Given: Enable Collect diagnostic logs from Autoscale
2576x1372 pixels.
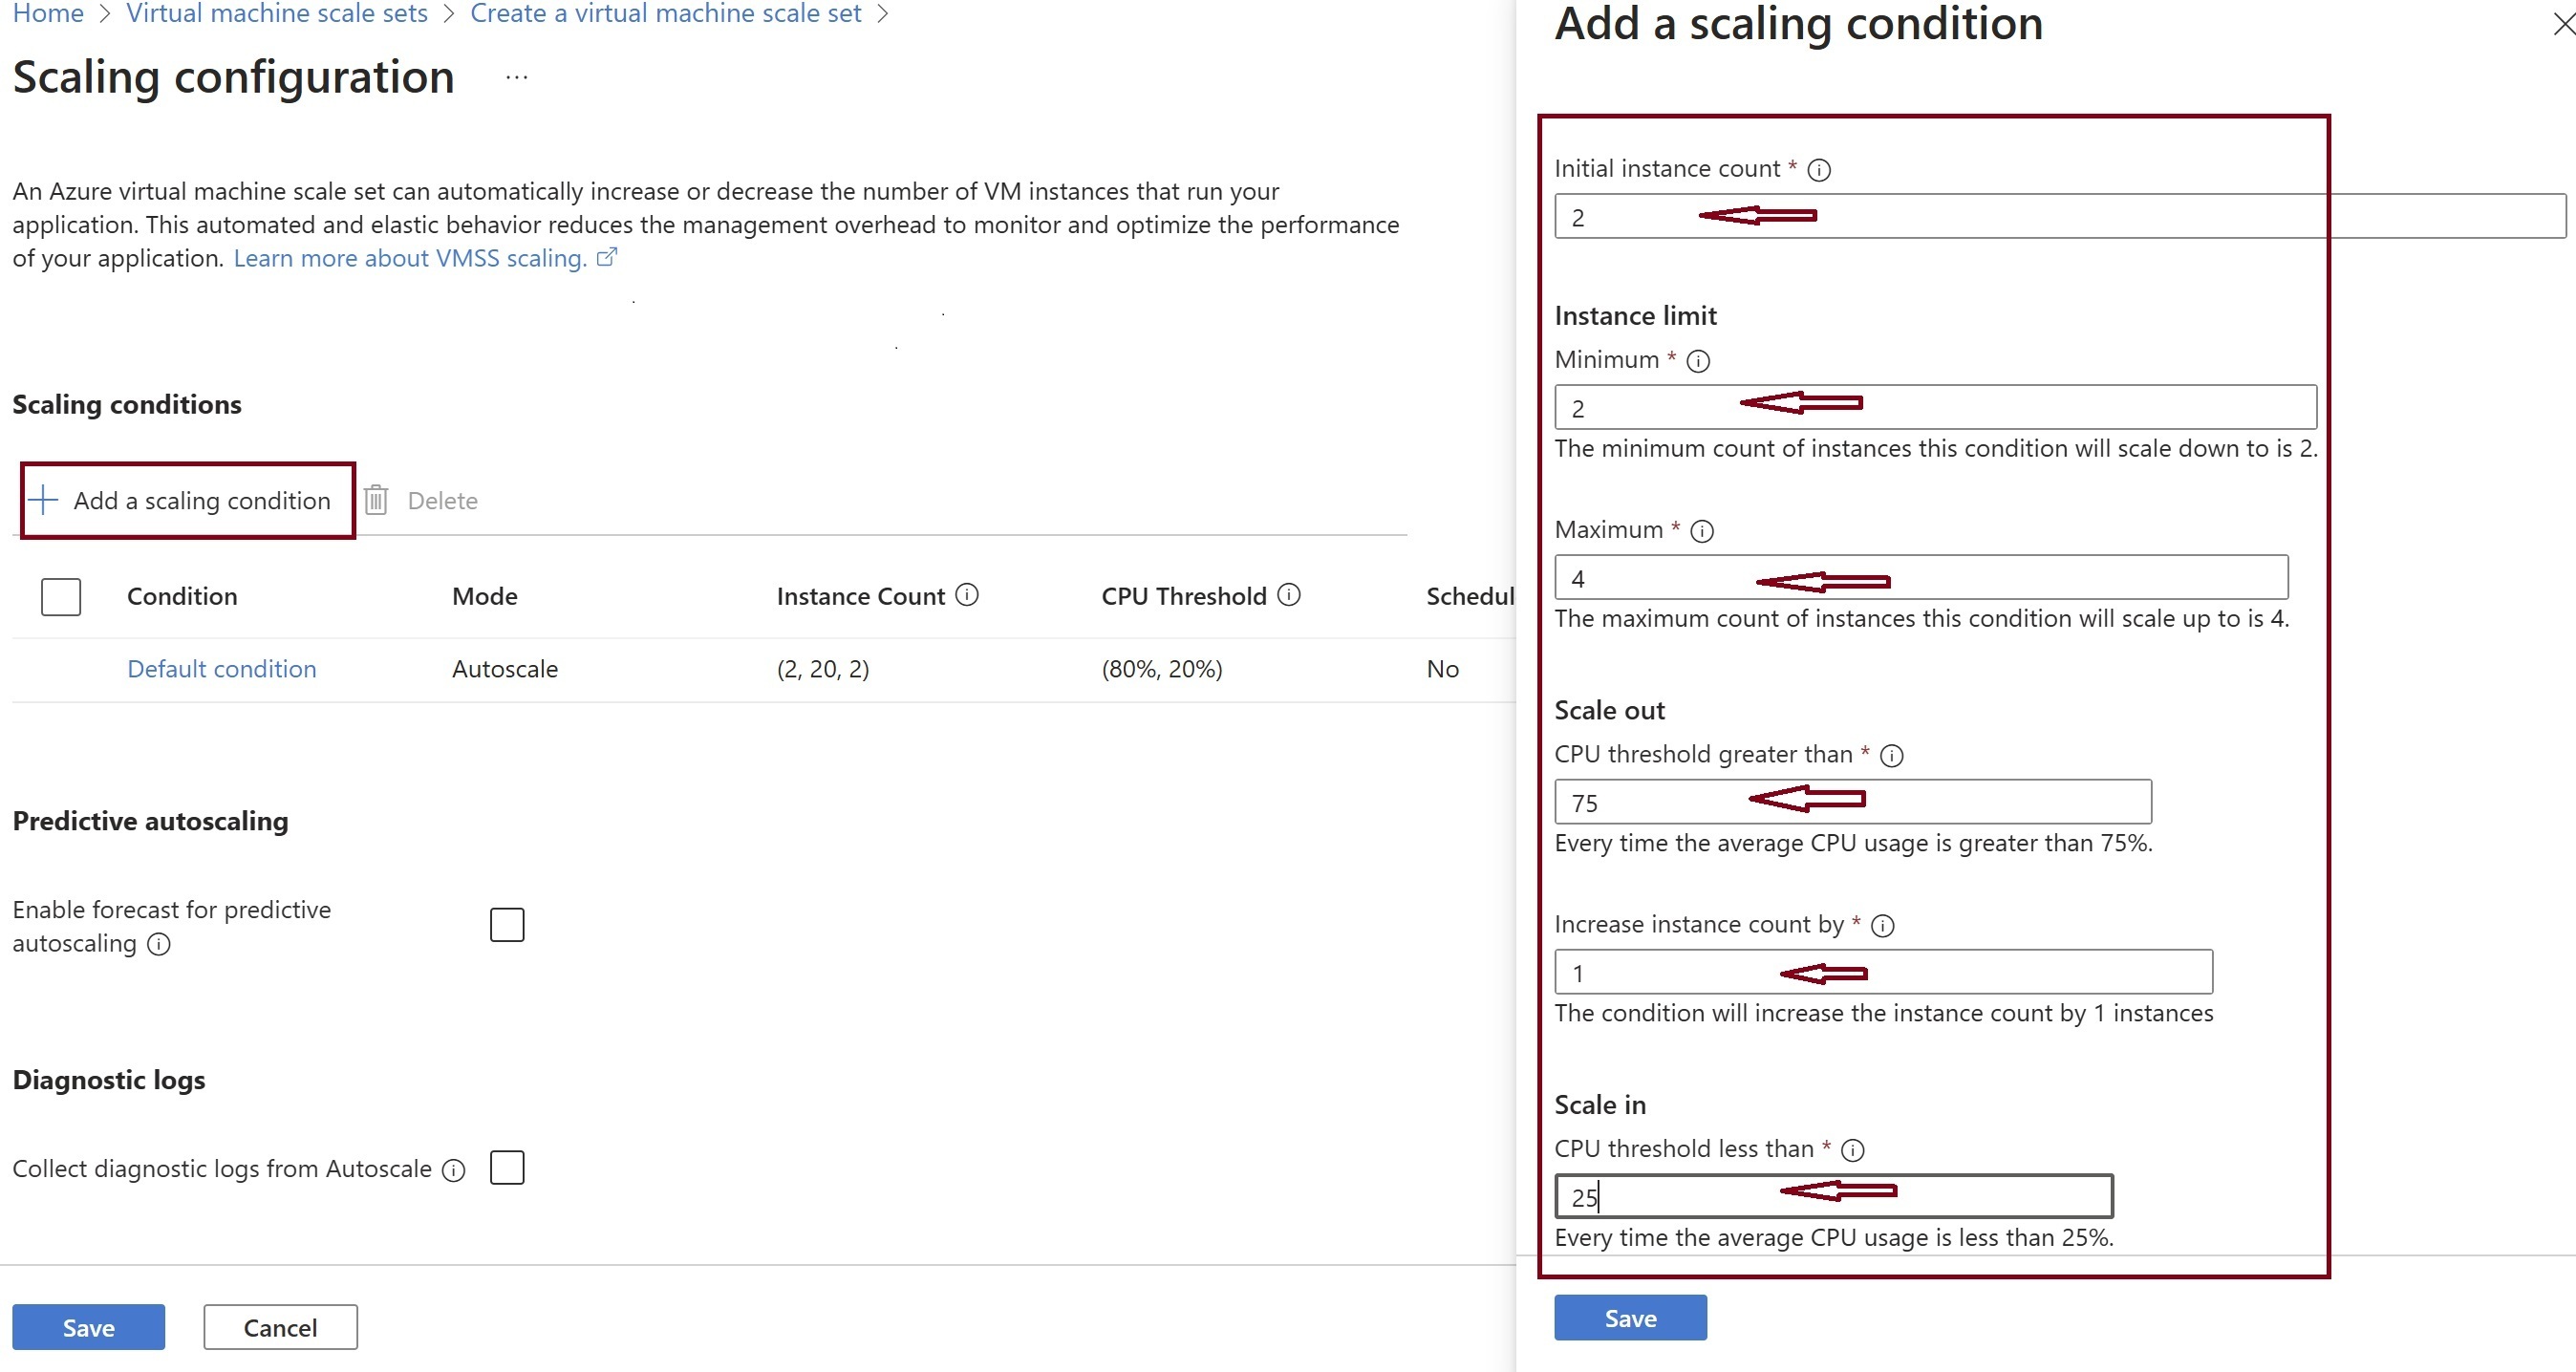Looking at the screenshot, I should (x=507, y=1168).
